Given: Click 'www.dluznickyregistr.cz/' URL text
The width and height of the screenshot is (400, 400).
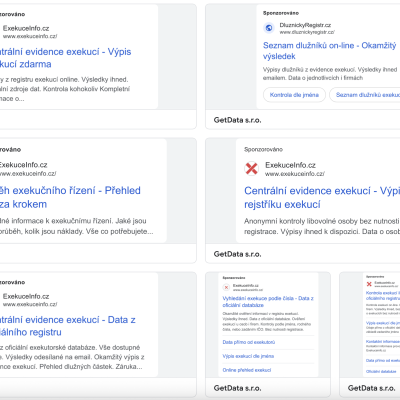Looking at the screenshot, I should point(307,32).
